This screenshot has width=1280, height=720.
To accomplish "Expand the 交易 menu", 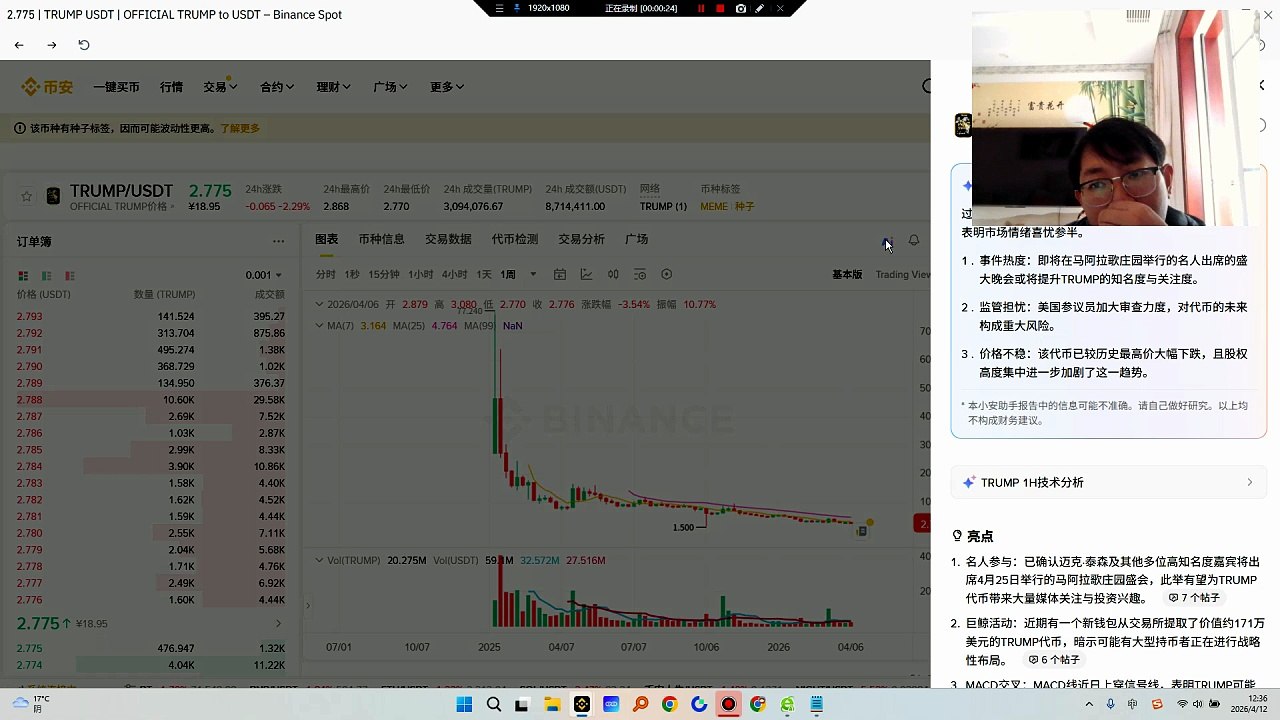I will point(220,87).
